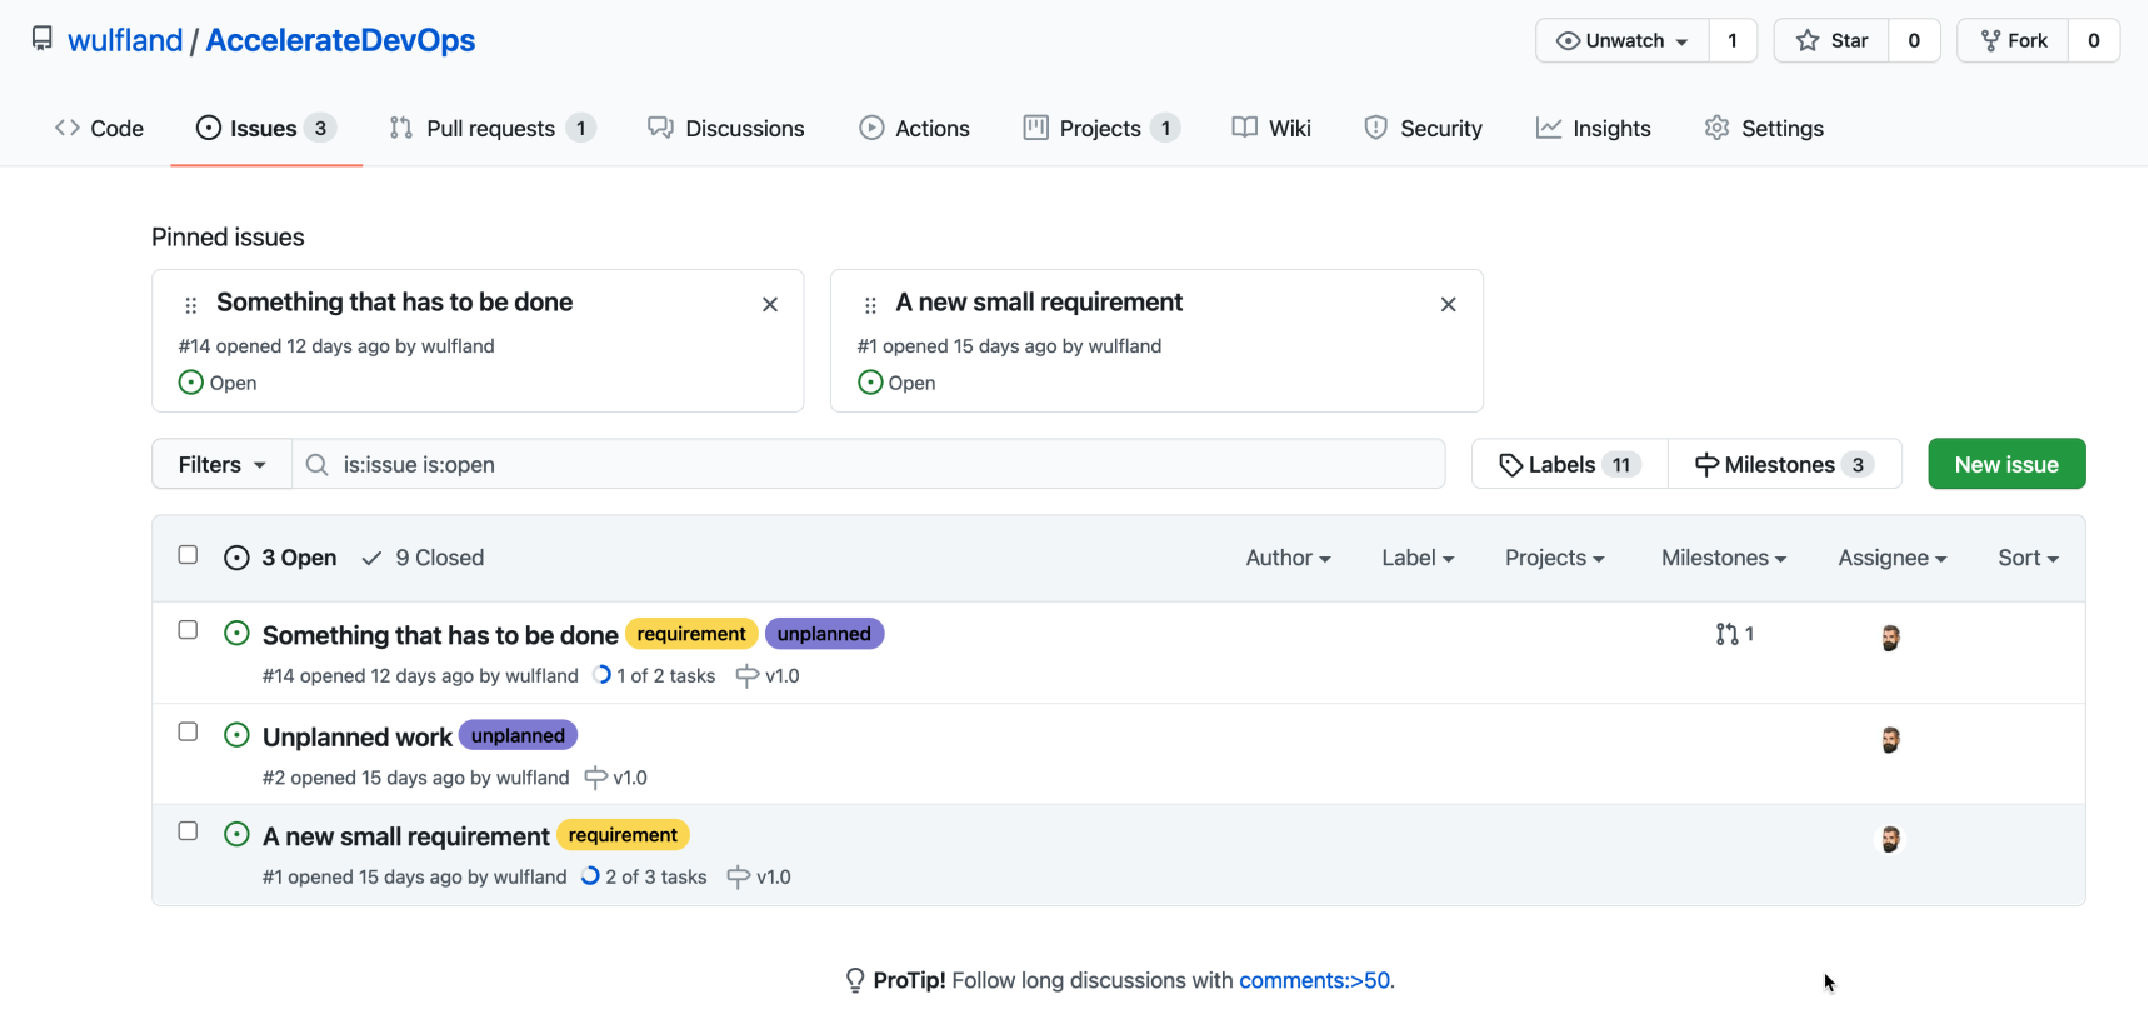Create a New issue
This screenshot has height=1036, width=2148.
(2006, 464)
